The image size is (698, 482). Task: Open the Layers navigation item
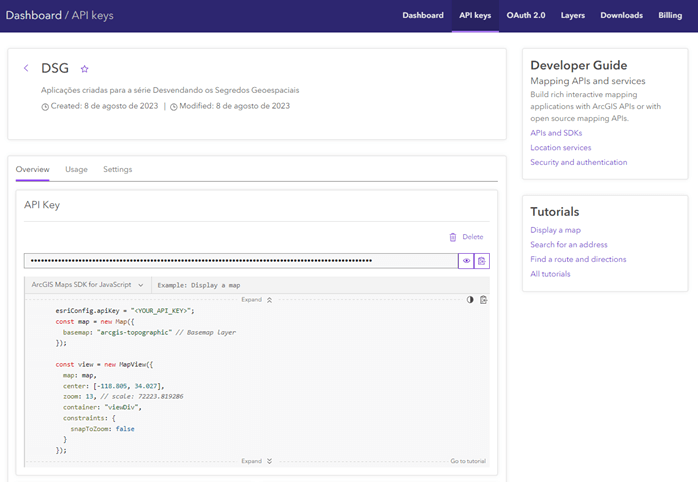(573, 15)
